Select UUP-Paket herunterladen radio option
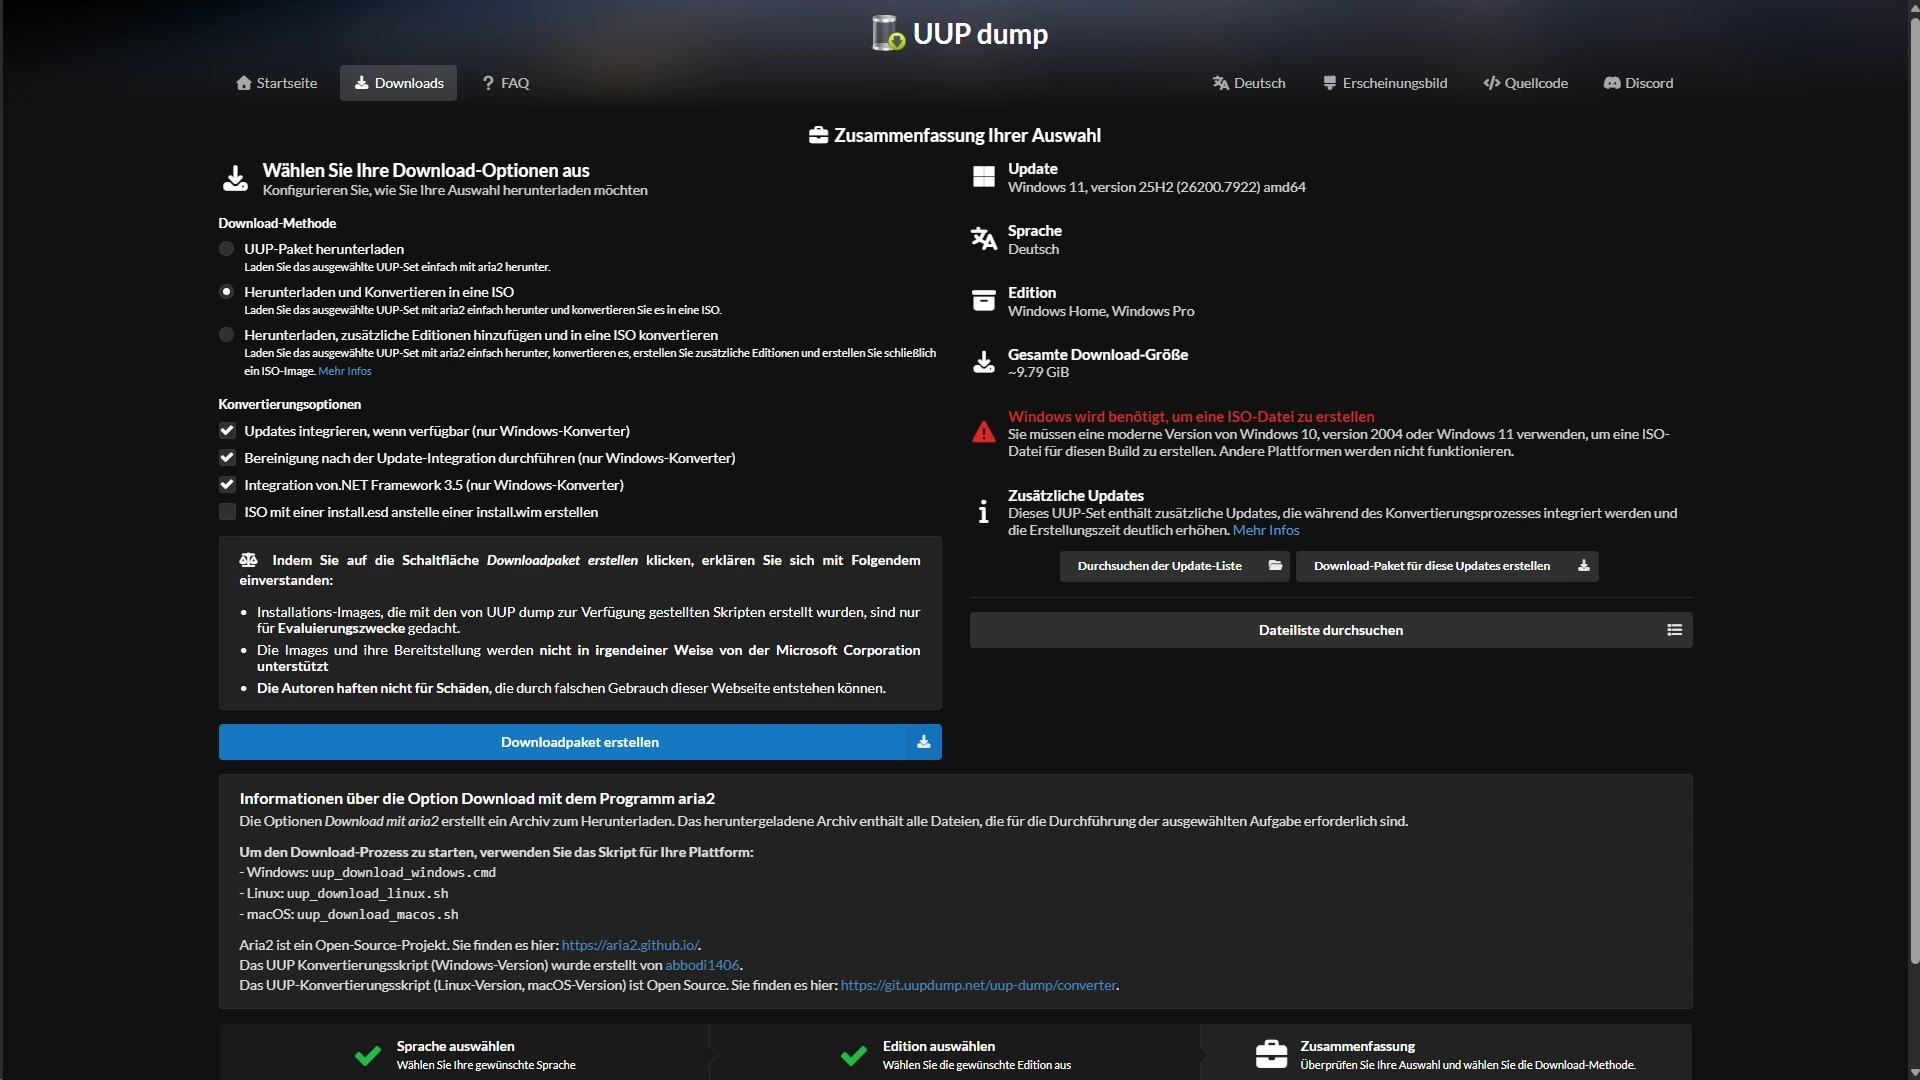 click(227, 249)
